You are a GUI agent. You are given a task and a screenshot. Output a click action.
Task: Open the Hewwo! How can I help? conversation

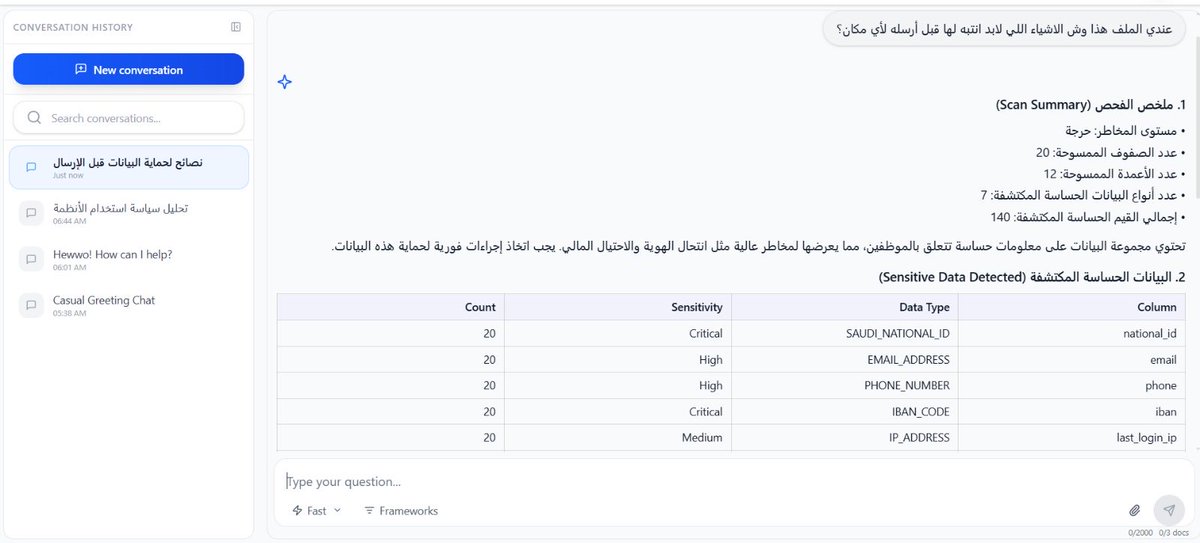128,259
